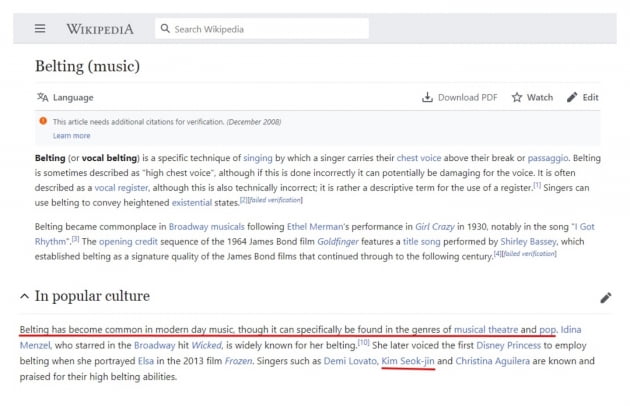Image resolution: width=630 pixels, height=406 pixels.
Task: Follow the pop genre link
Action: (x=547, y=330)
